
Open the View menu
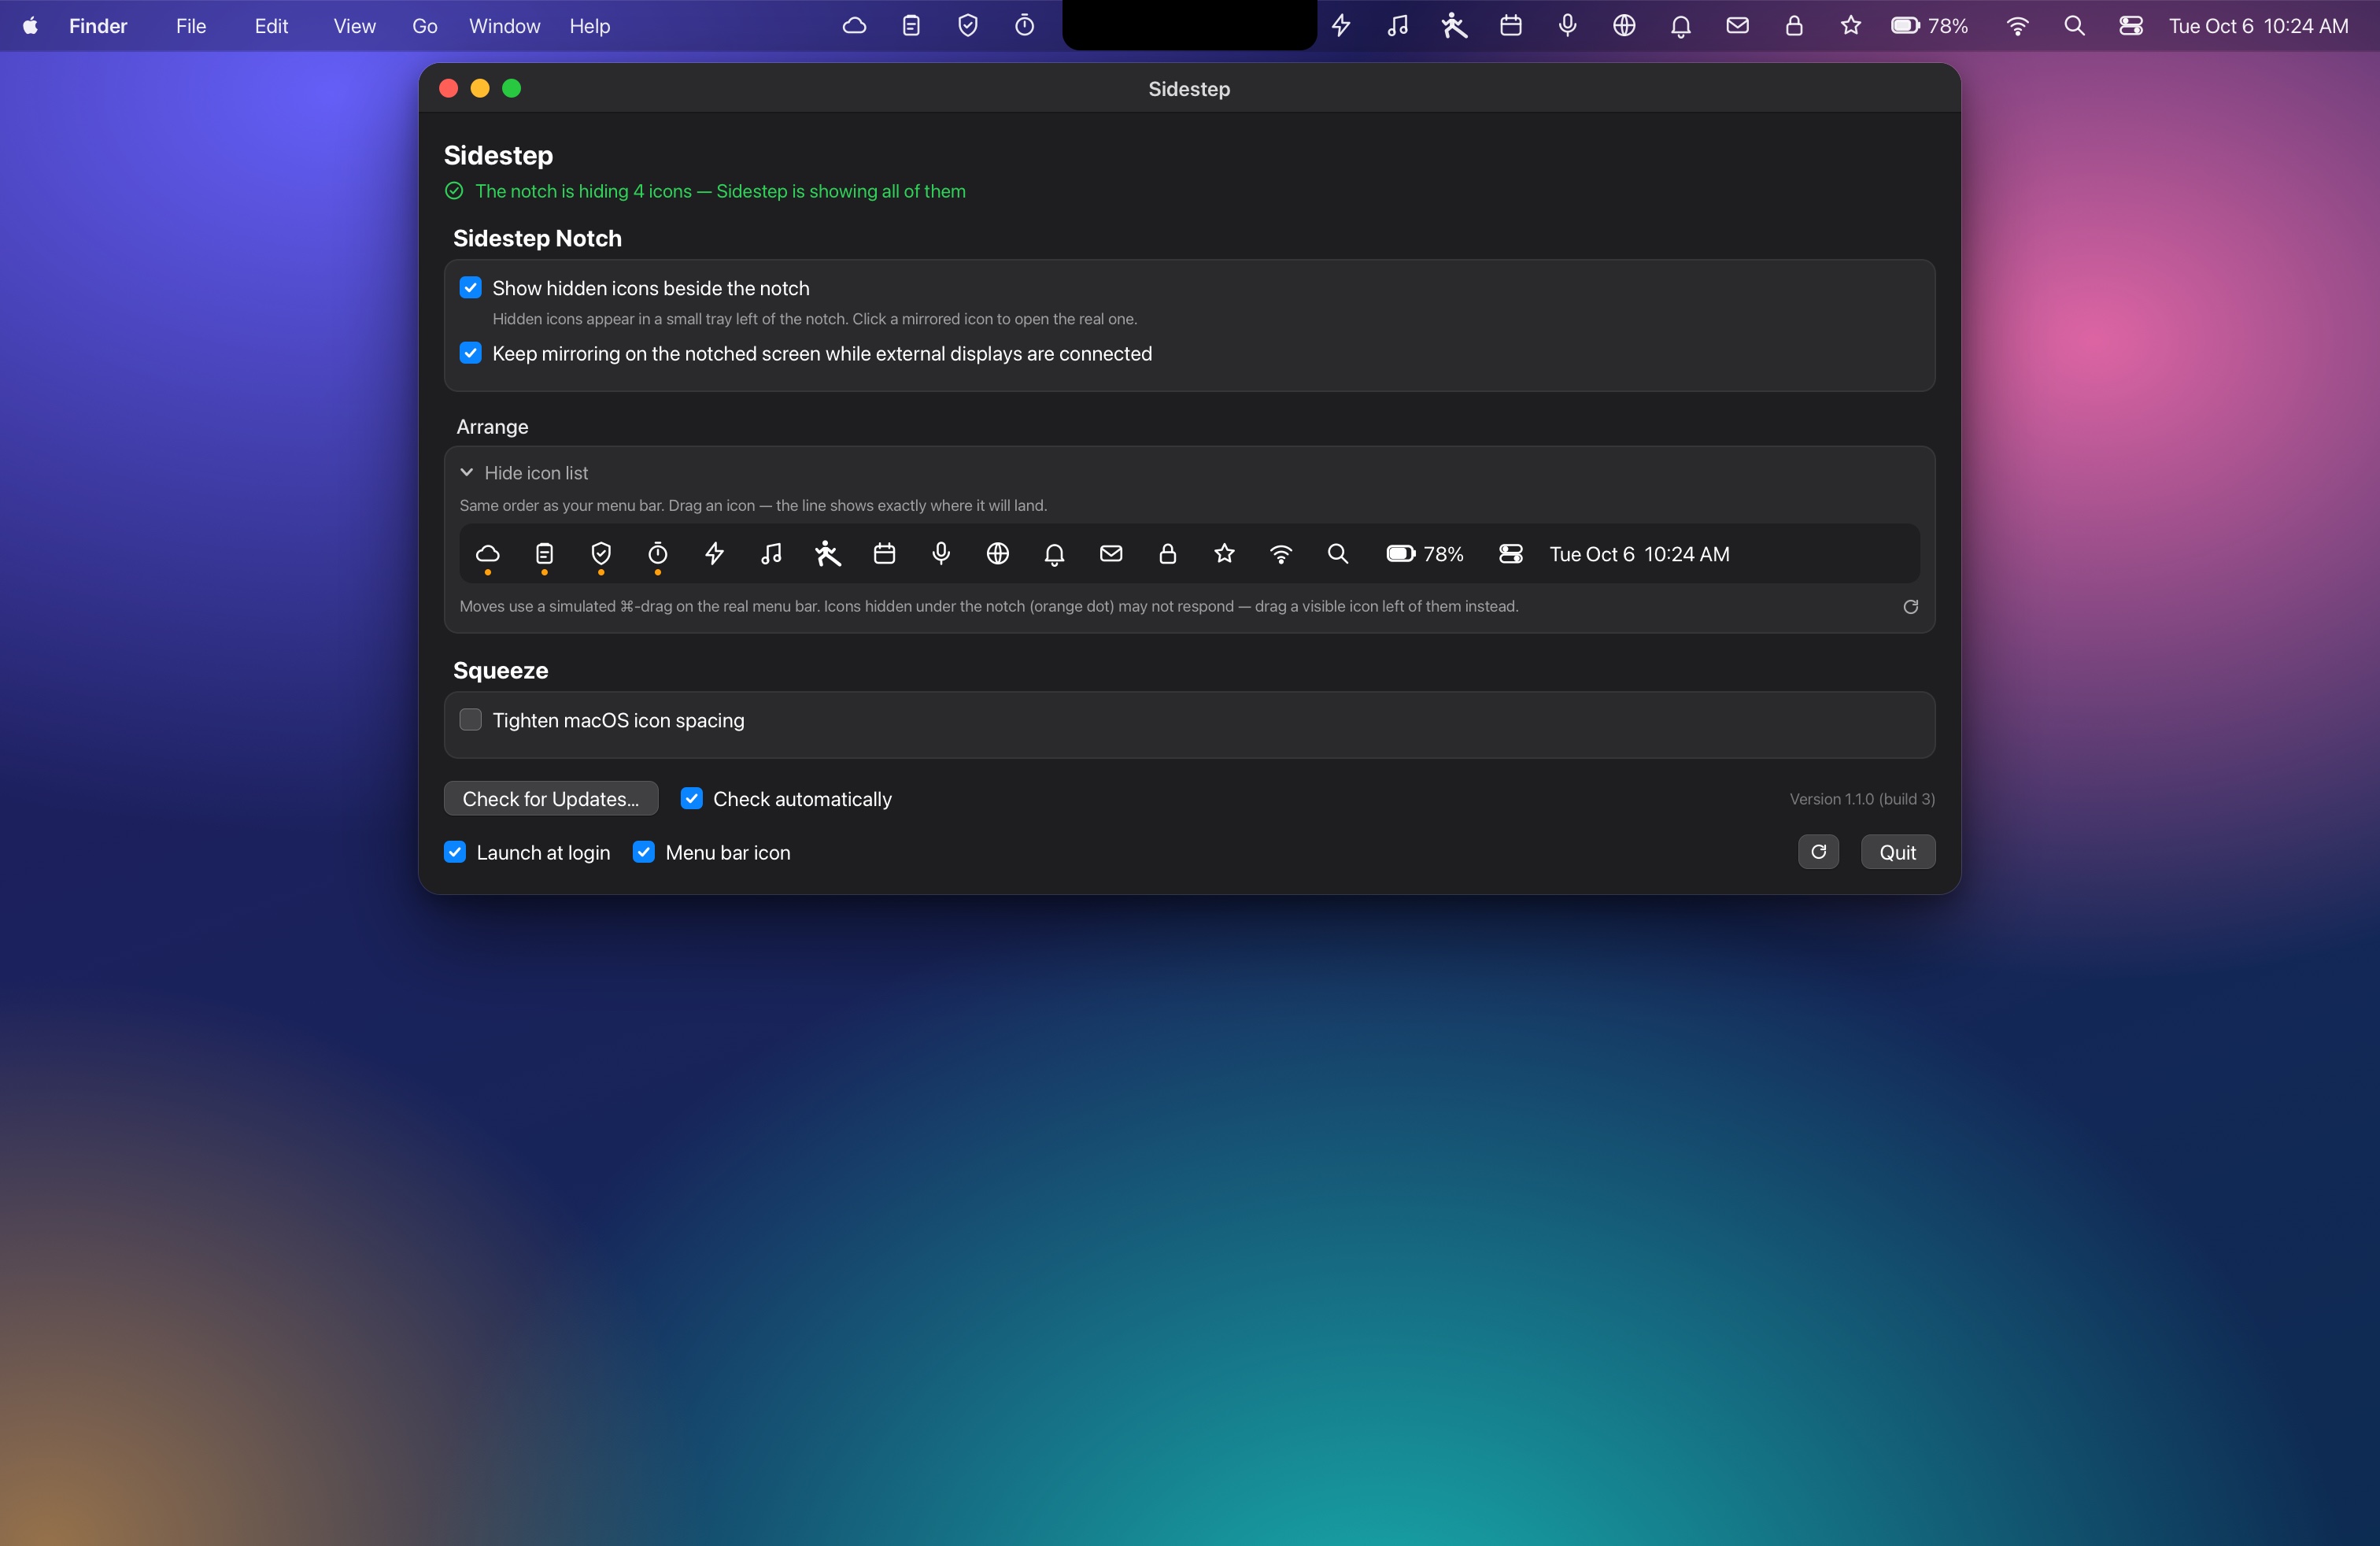click(x=354, y=26)
